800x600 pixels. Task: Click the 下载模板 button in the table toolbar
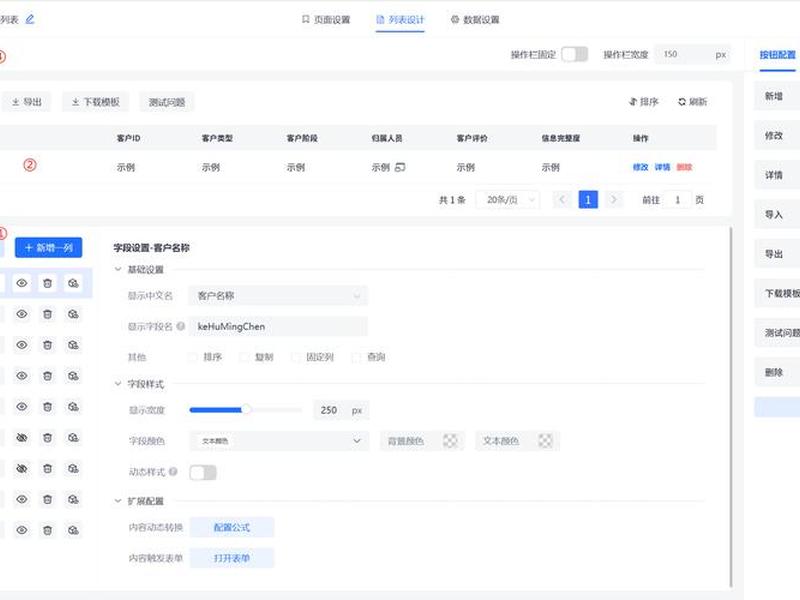(x=95, y=102)
